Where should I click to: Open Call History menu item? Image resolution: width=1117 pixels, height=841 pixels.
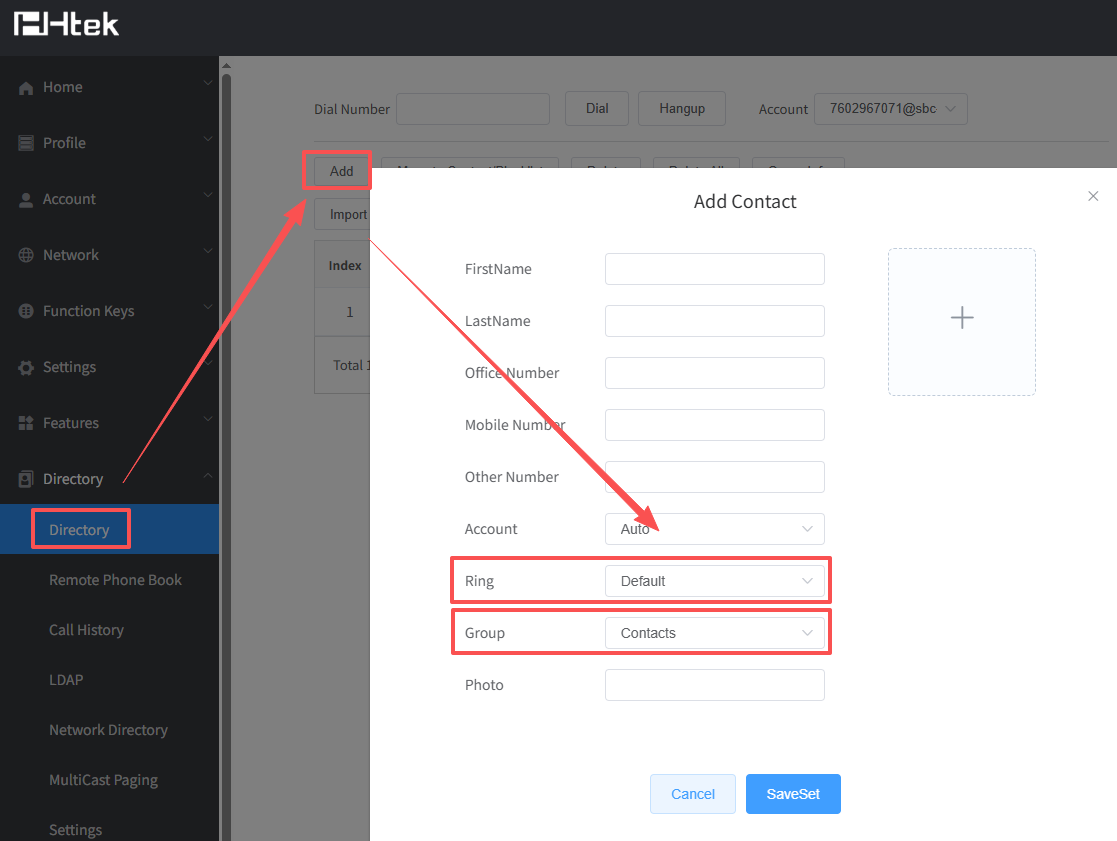click(x=86, y=630)
